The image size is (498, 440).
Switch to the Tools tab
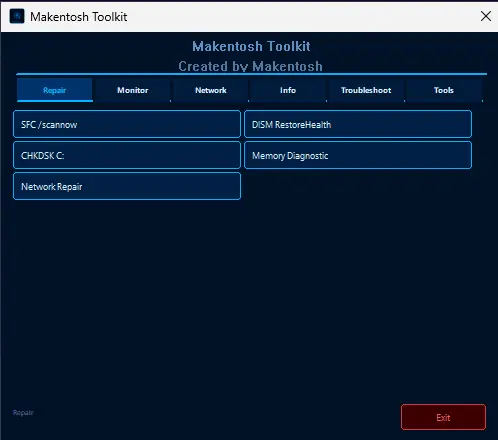point(444,90)
